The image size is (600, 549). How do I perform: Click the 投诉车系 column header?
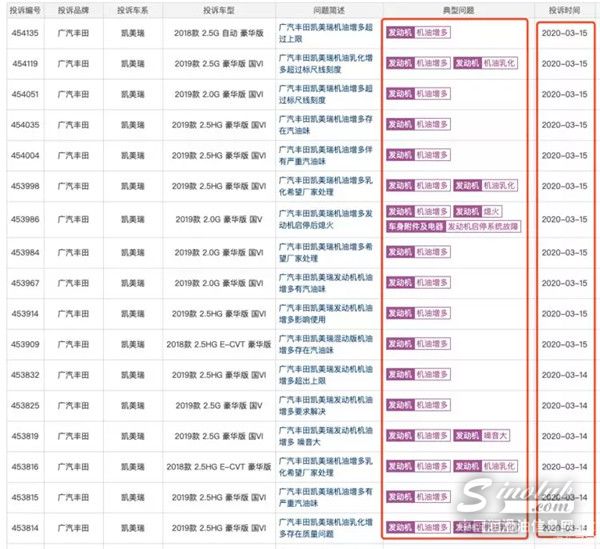click(x=133, y=9)
